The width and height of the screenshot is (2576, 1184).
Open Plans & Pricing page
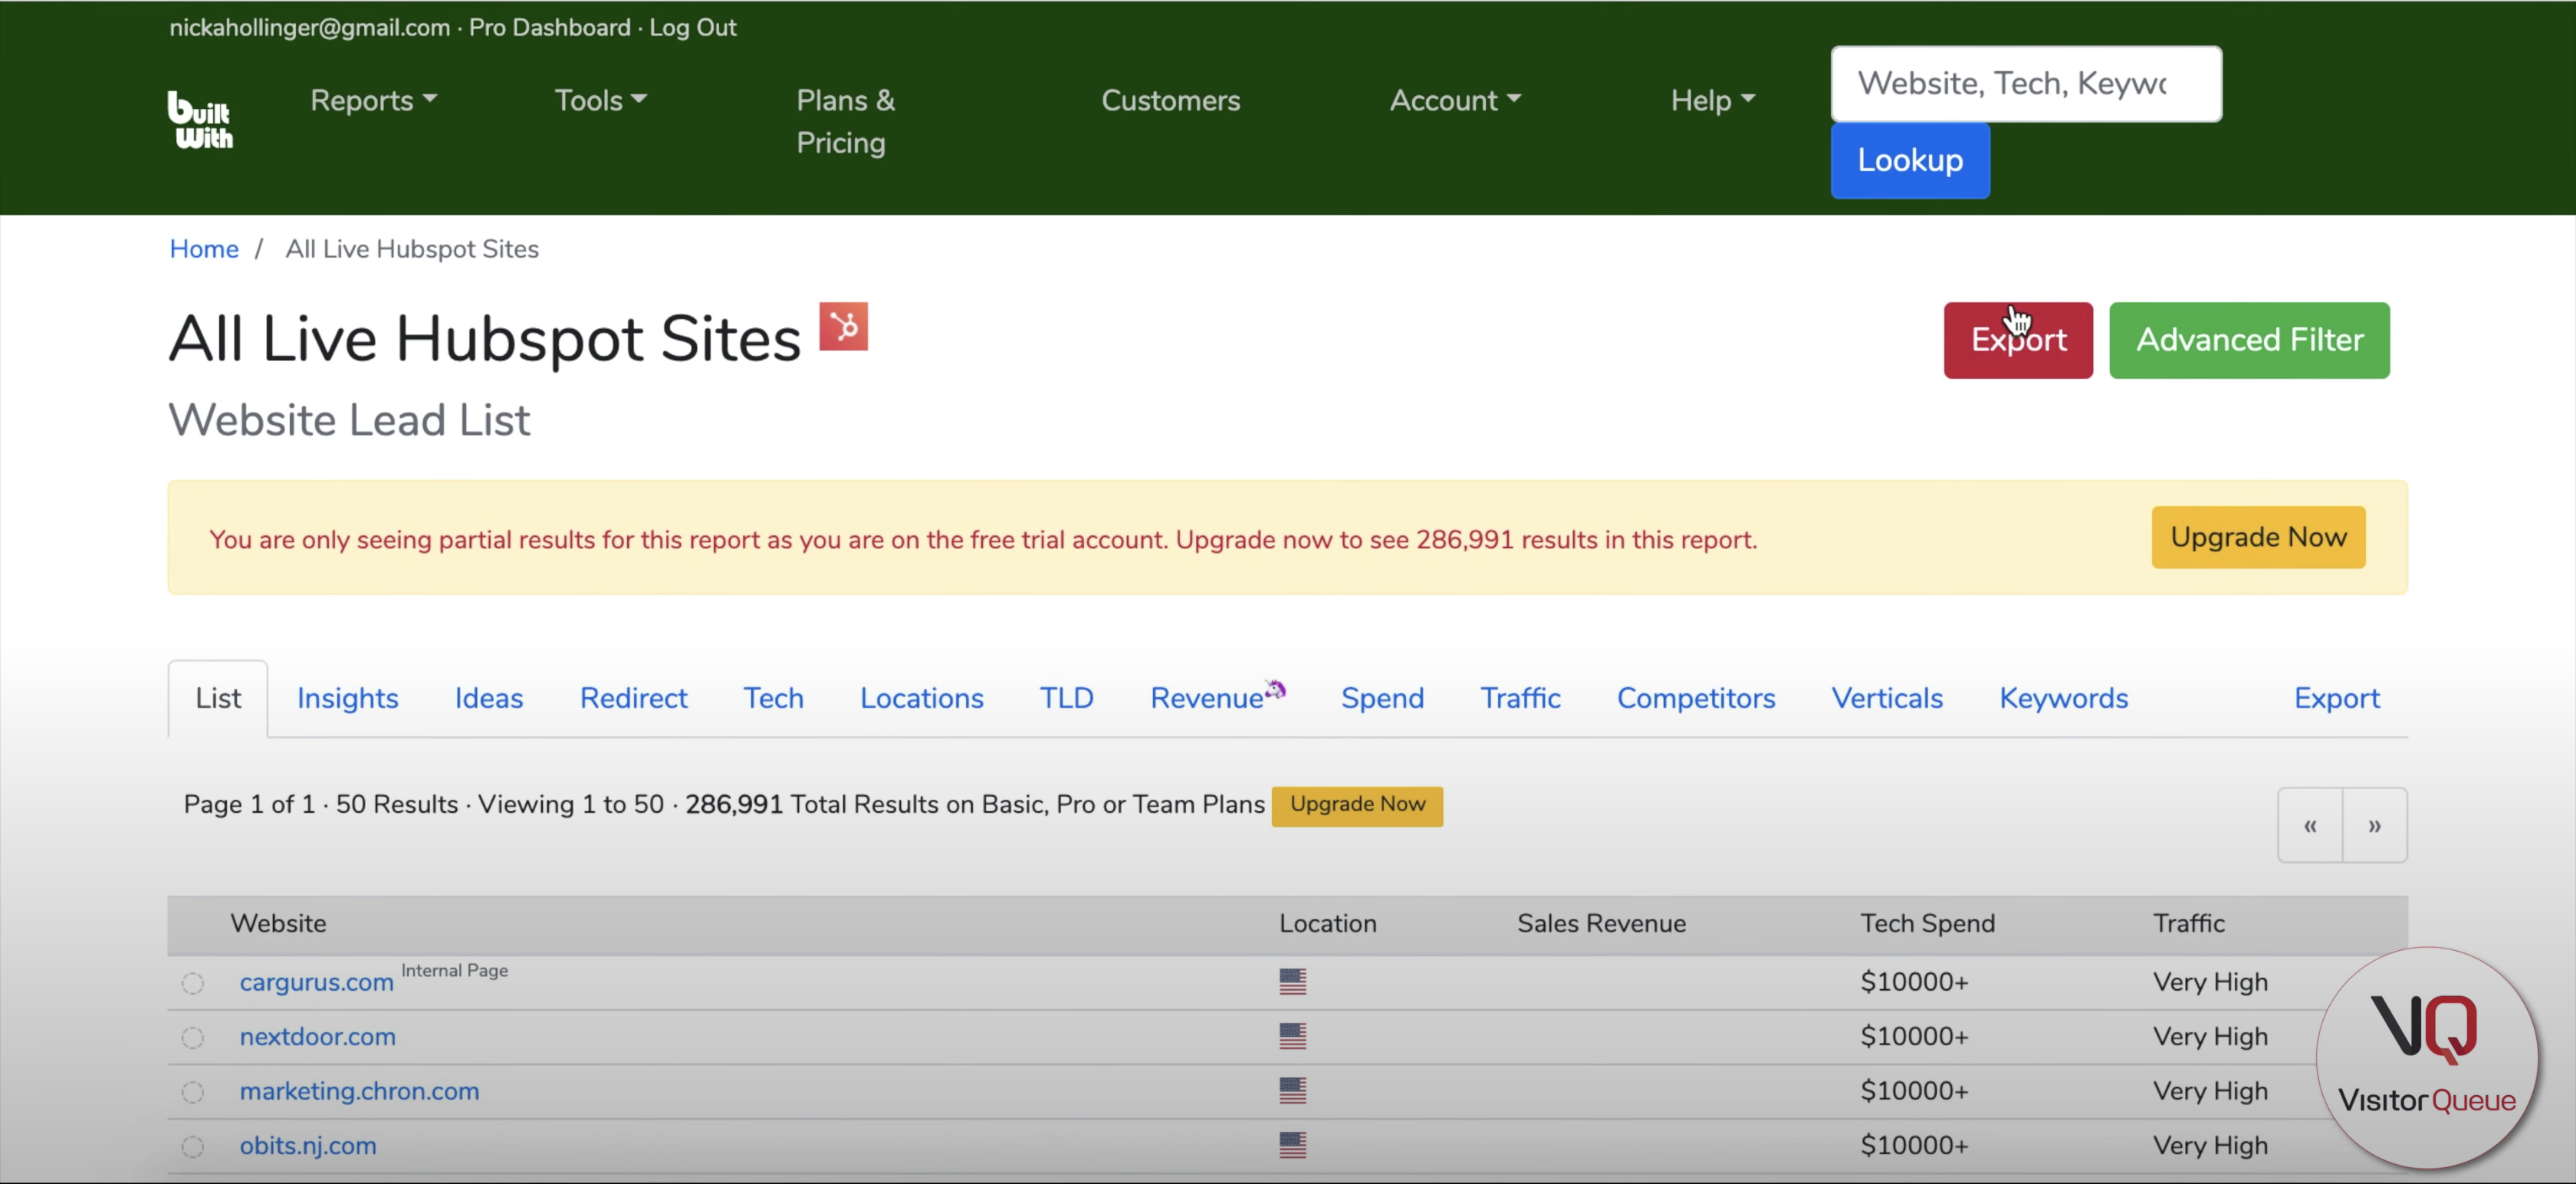click(846, 121)
